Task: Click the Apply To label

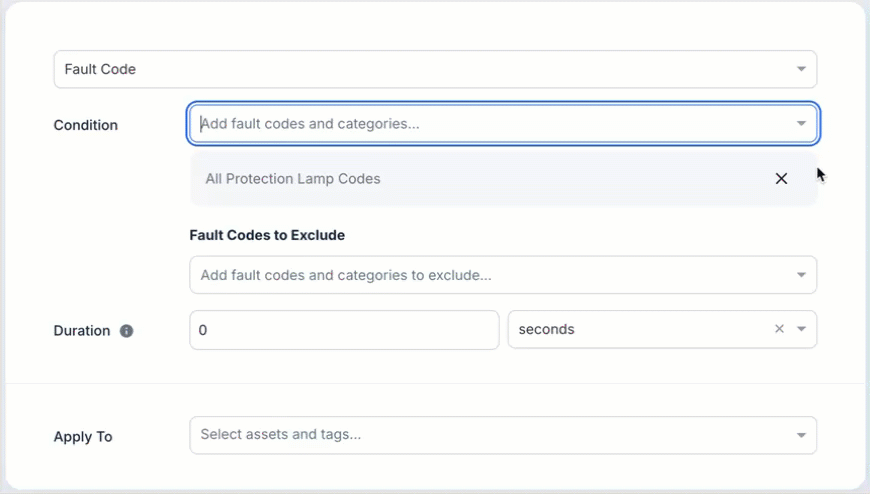Action: [x=82, y=437]
